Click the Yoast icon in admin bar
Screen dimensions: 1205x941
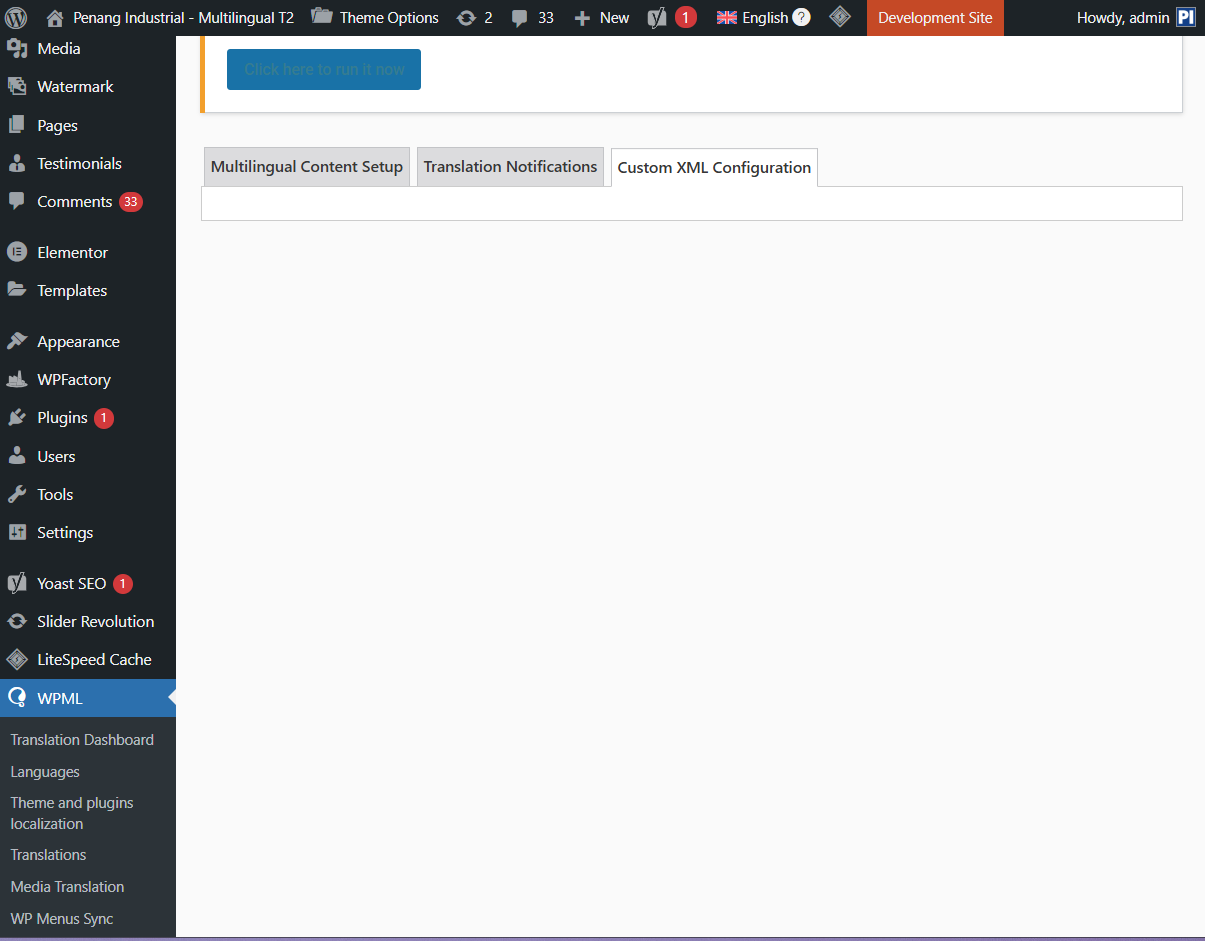(x=657, y=18)
